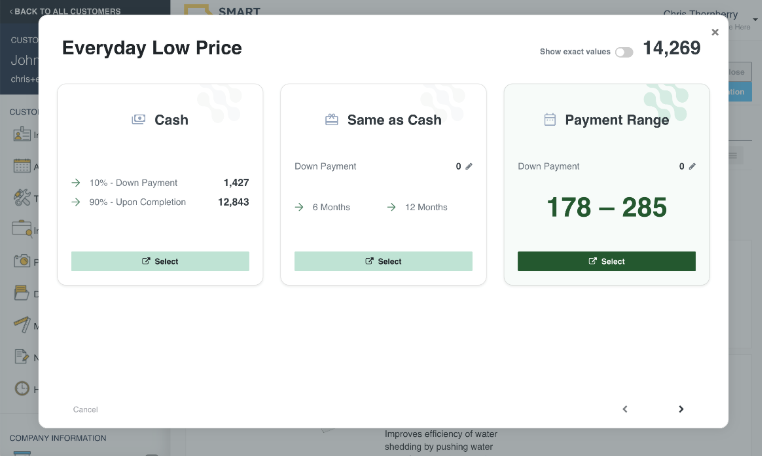Toggle Show exact values switch
This screenshot has height=456, width=762.
[x=624, y=52]
